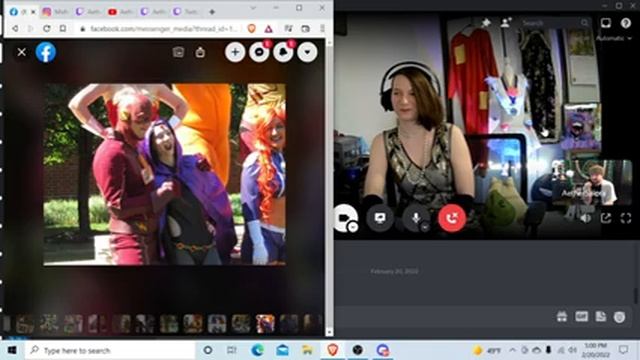Close the Facebook media viewer with the X
This screenshot has height=360, width=640.
click(x=22, y=52)
